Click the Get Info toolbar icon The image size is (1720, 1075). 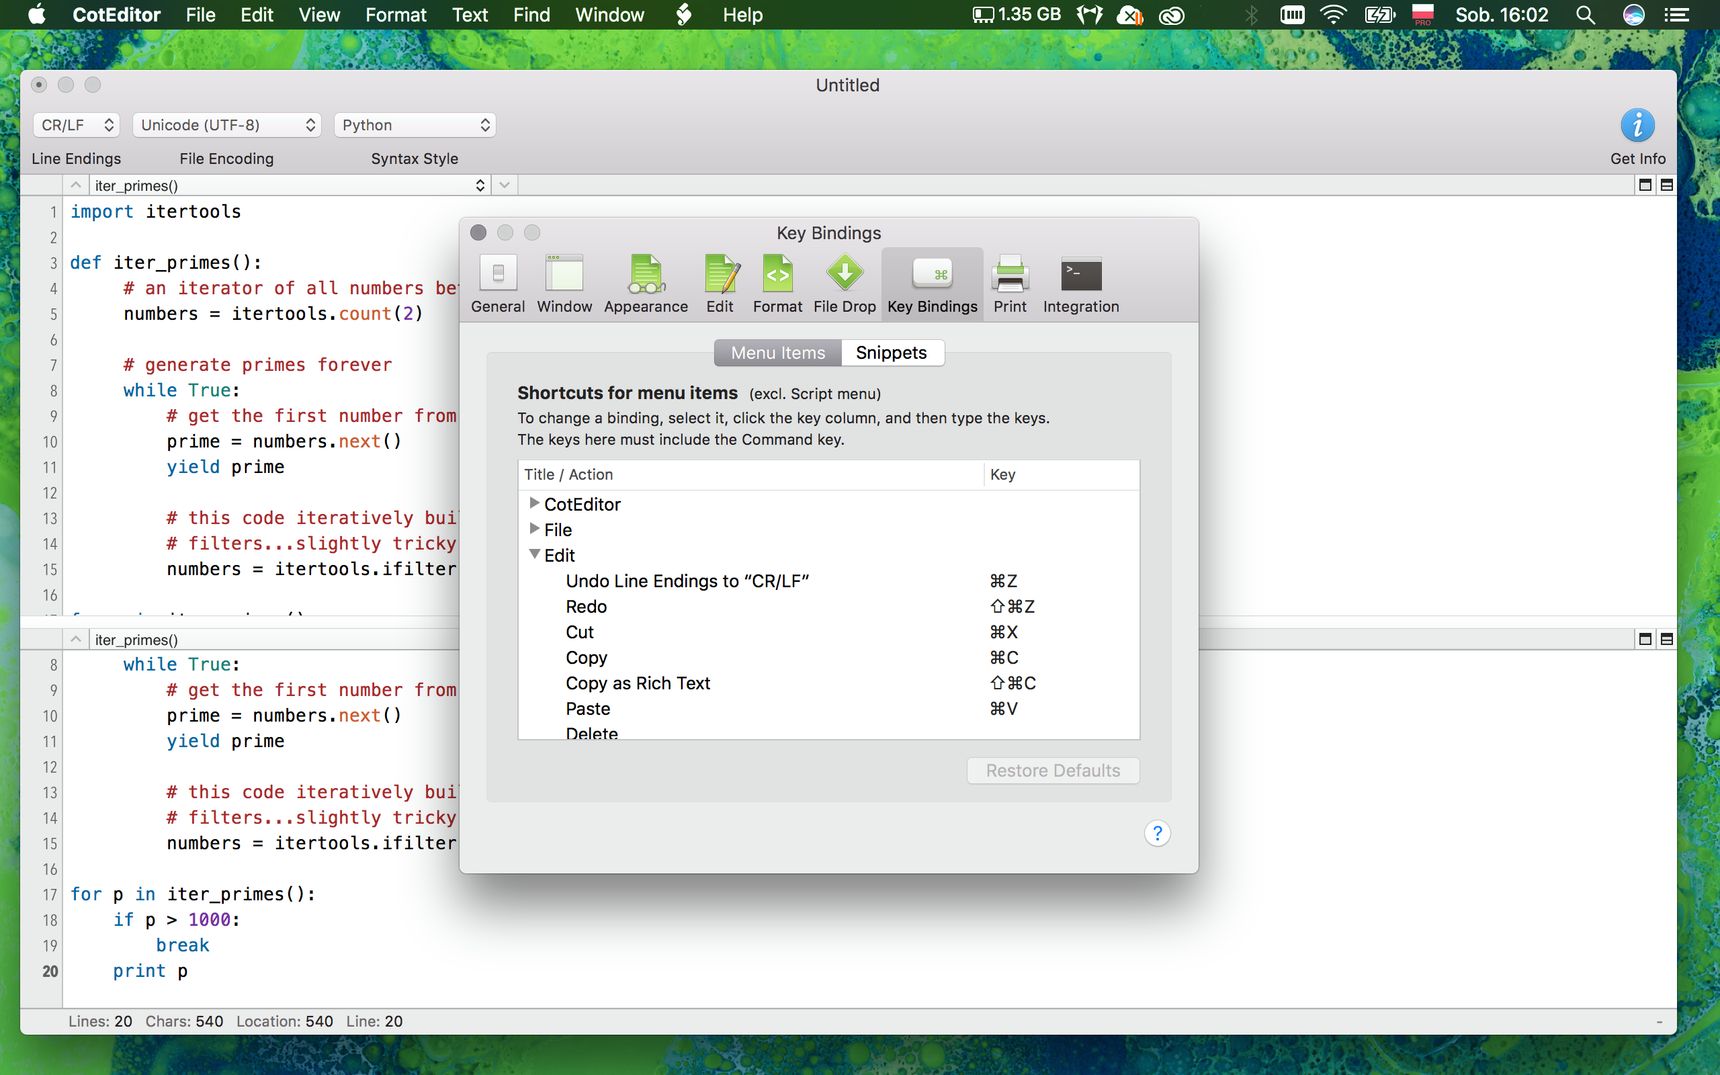click(x=1637, y=126)
